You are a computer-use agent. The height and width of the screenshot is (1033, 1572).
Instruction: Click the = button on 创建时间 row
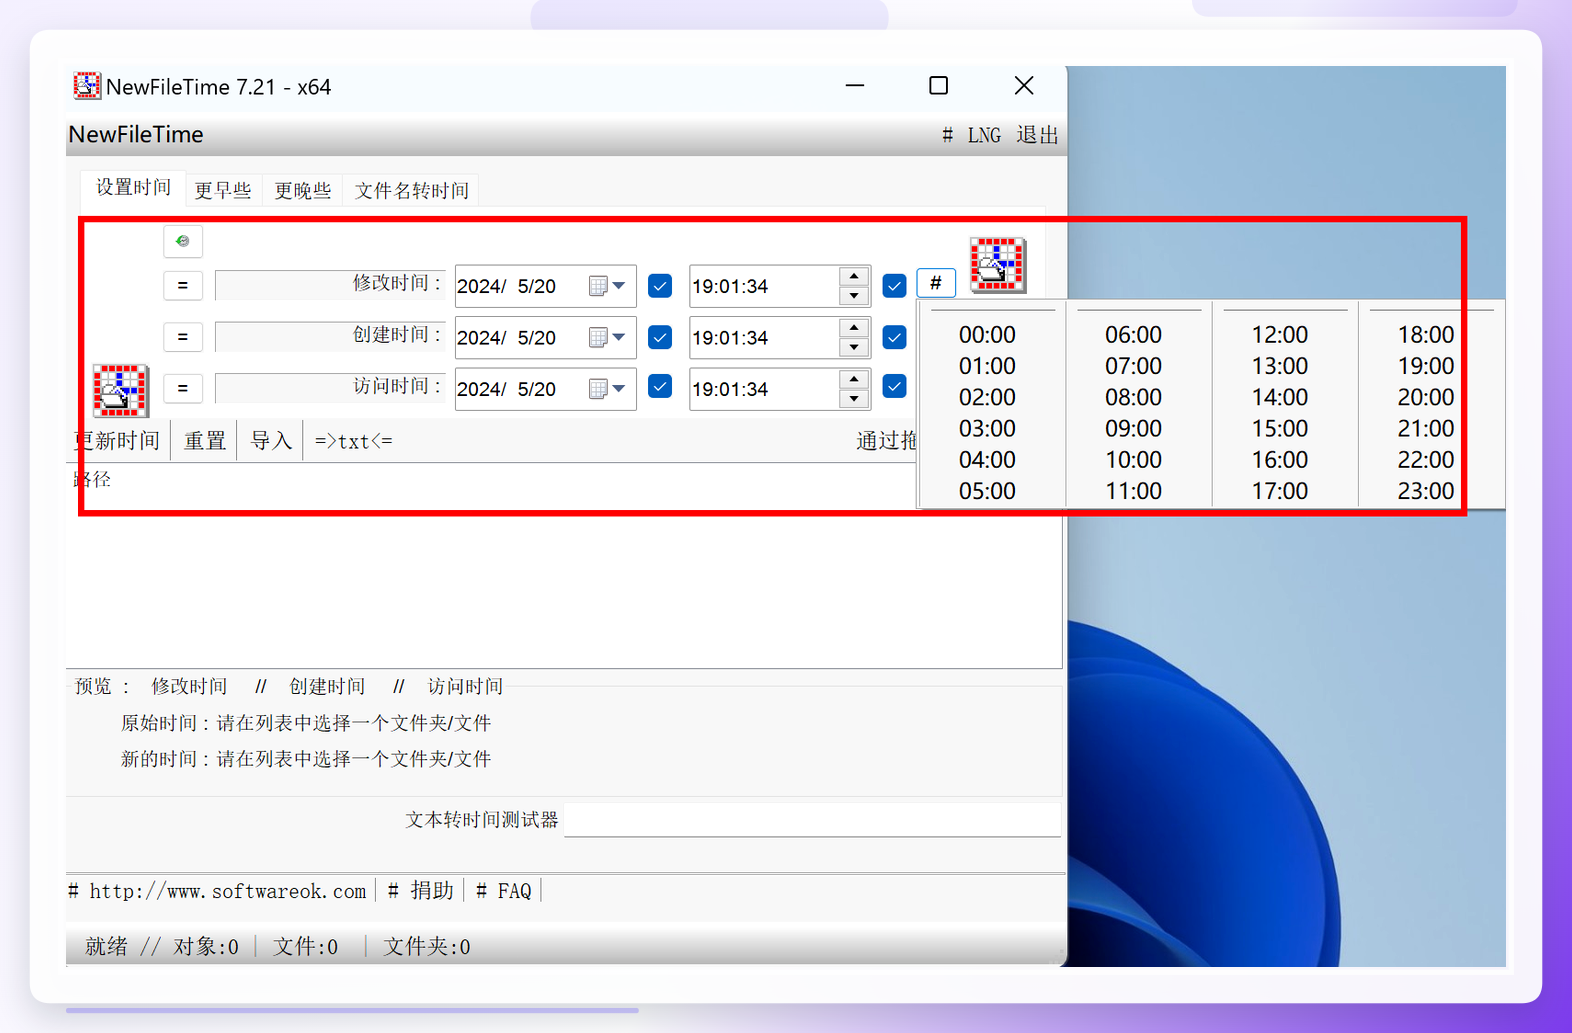tap(183, 337)
